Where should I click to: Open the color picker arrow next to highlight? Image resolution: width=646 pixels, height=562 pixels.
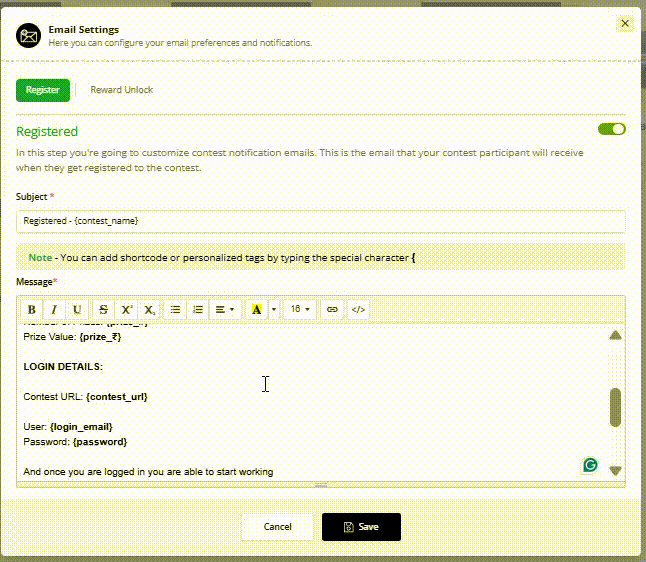pos(274,309)
